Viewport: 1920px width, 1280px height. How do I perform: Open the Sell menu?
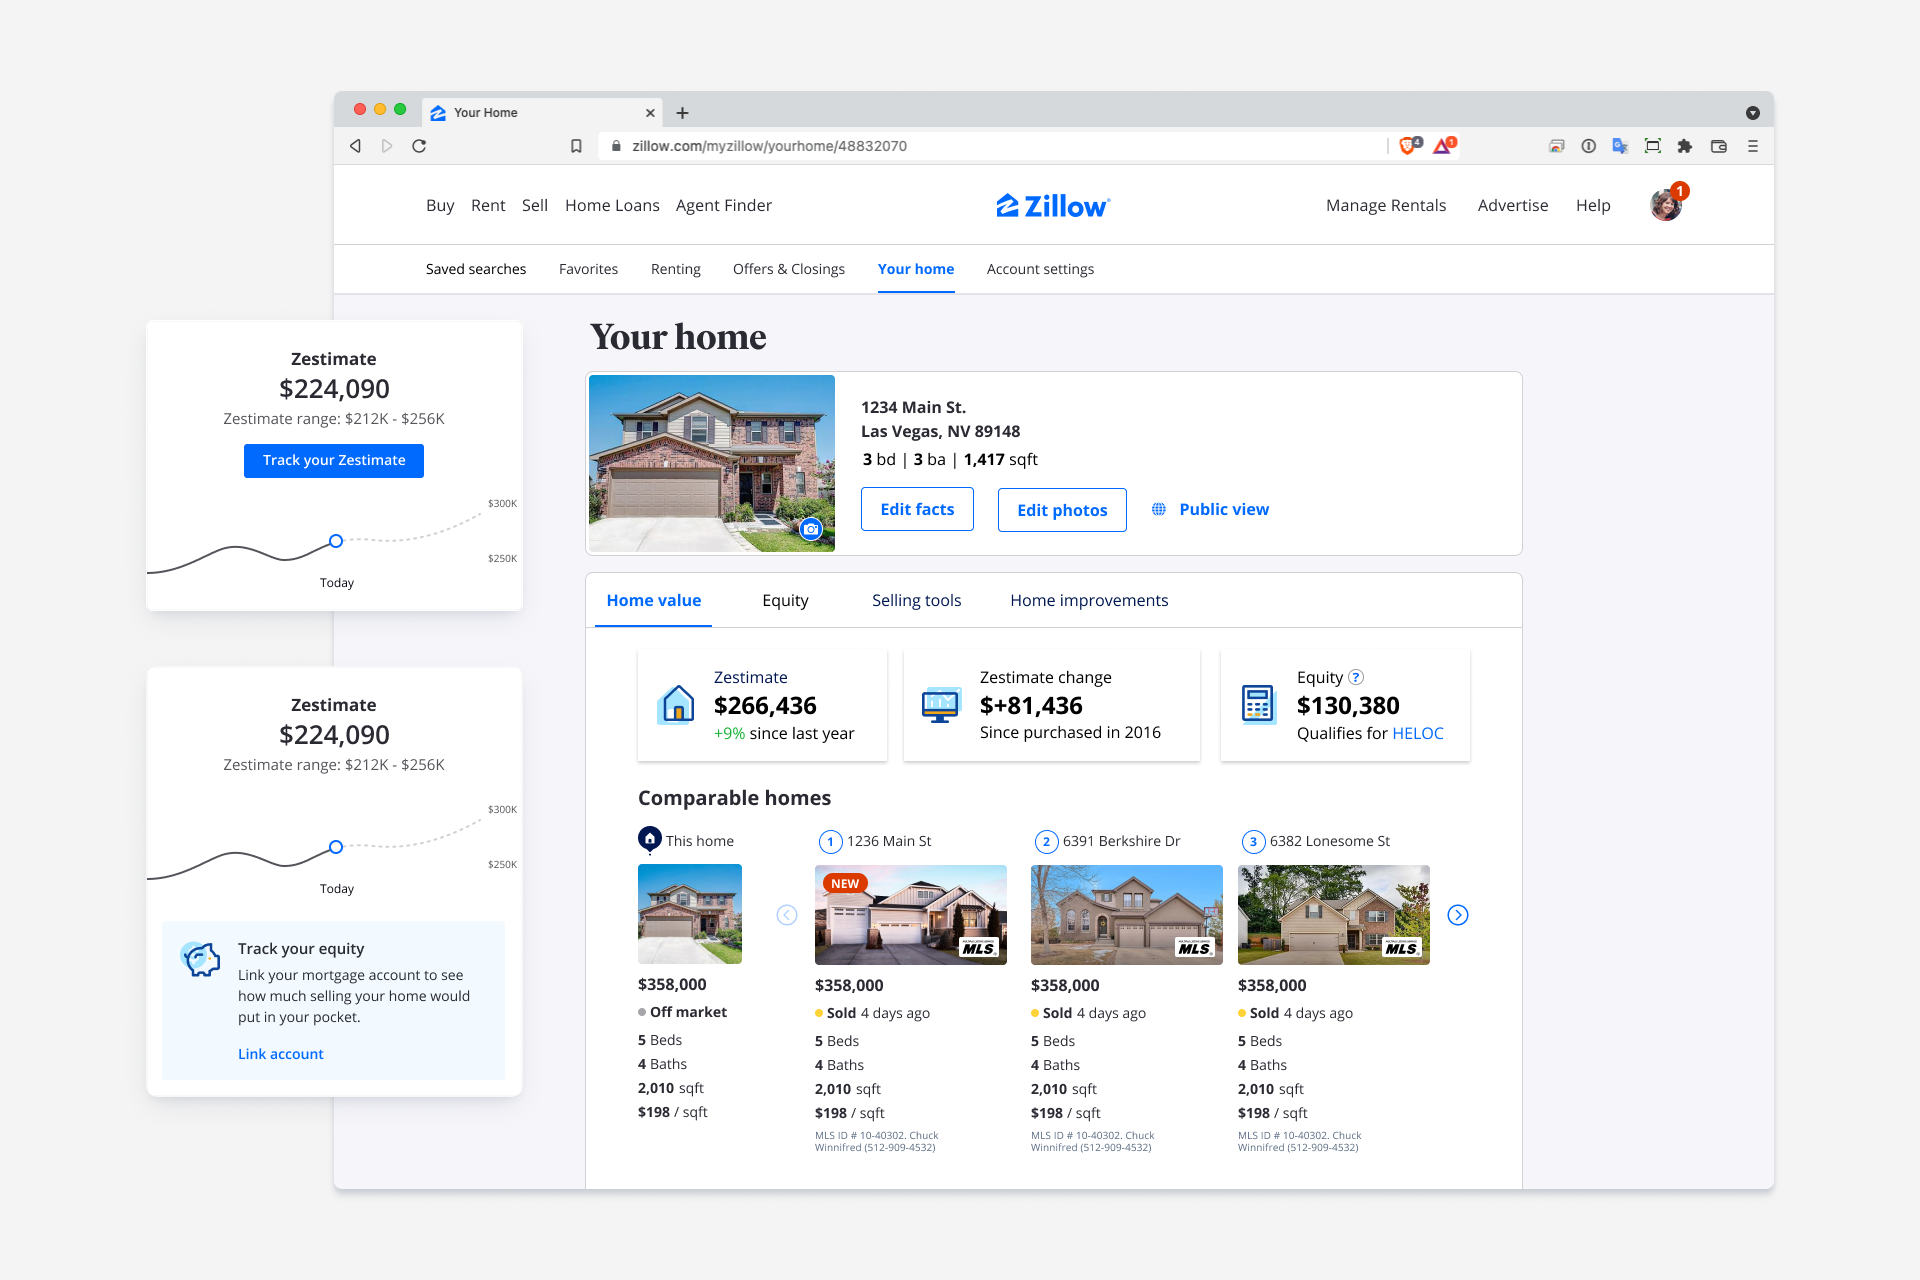[x=535, y=205]
